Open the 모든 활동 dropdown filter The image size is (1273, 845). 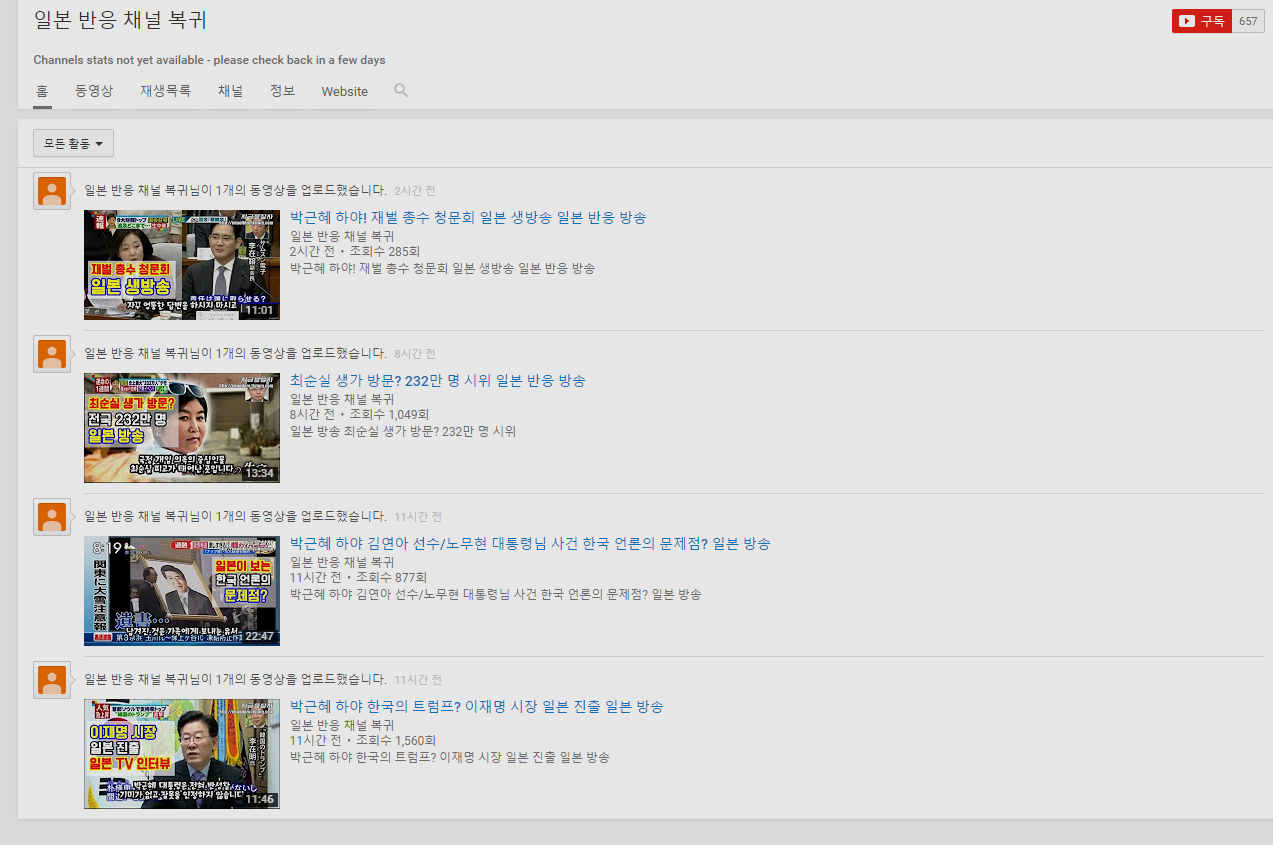(73, 143)
